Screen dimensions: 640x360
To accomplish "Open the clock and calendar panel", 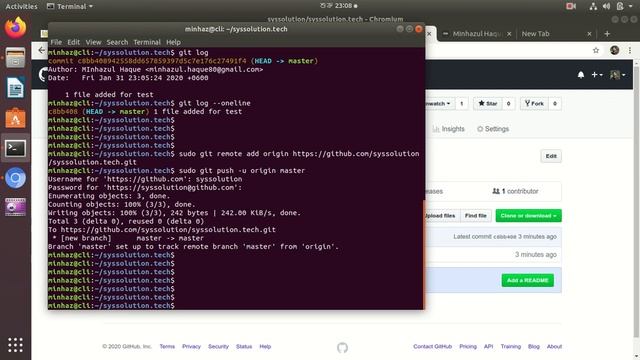I will point(338,6).
